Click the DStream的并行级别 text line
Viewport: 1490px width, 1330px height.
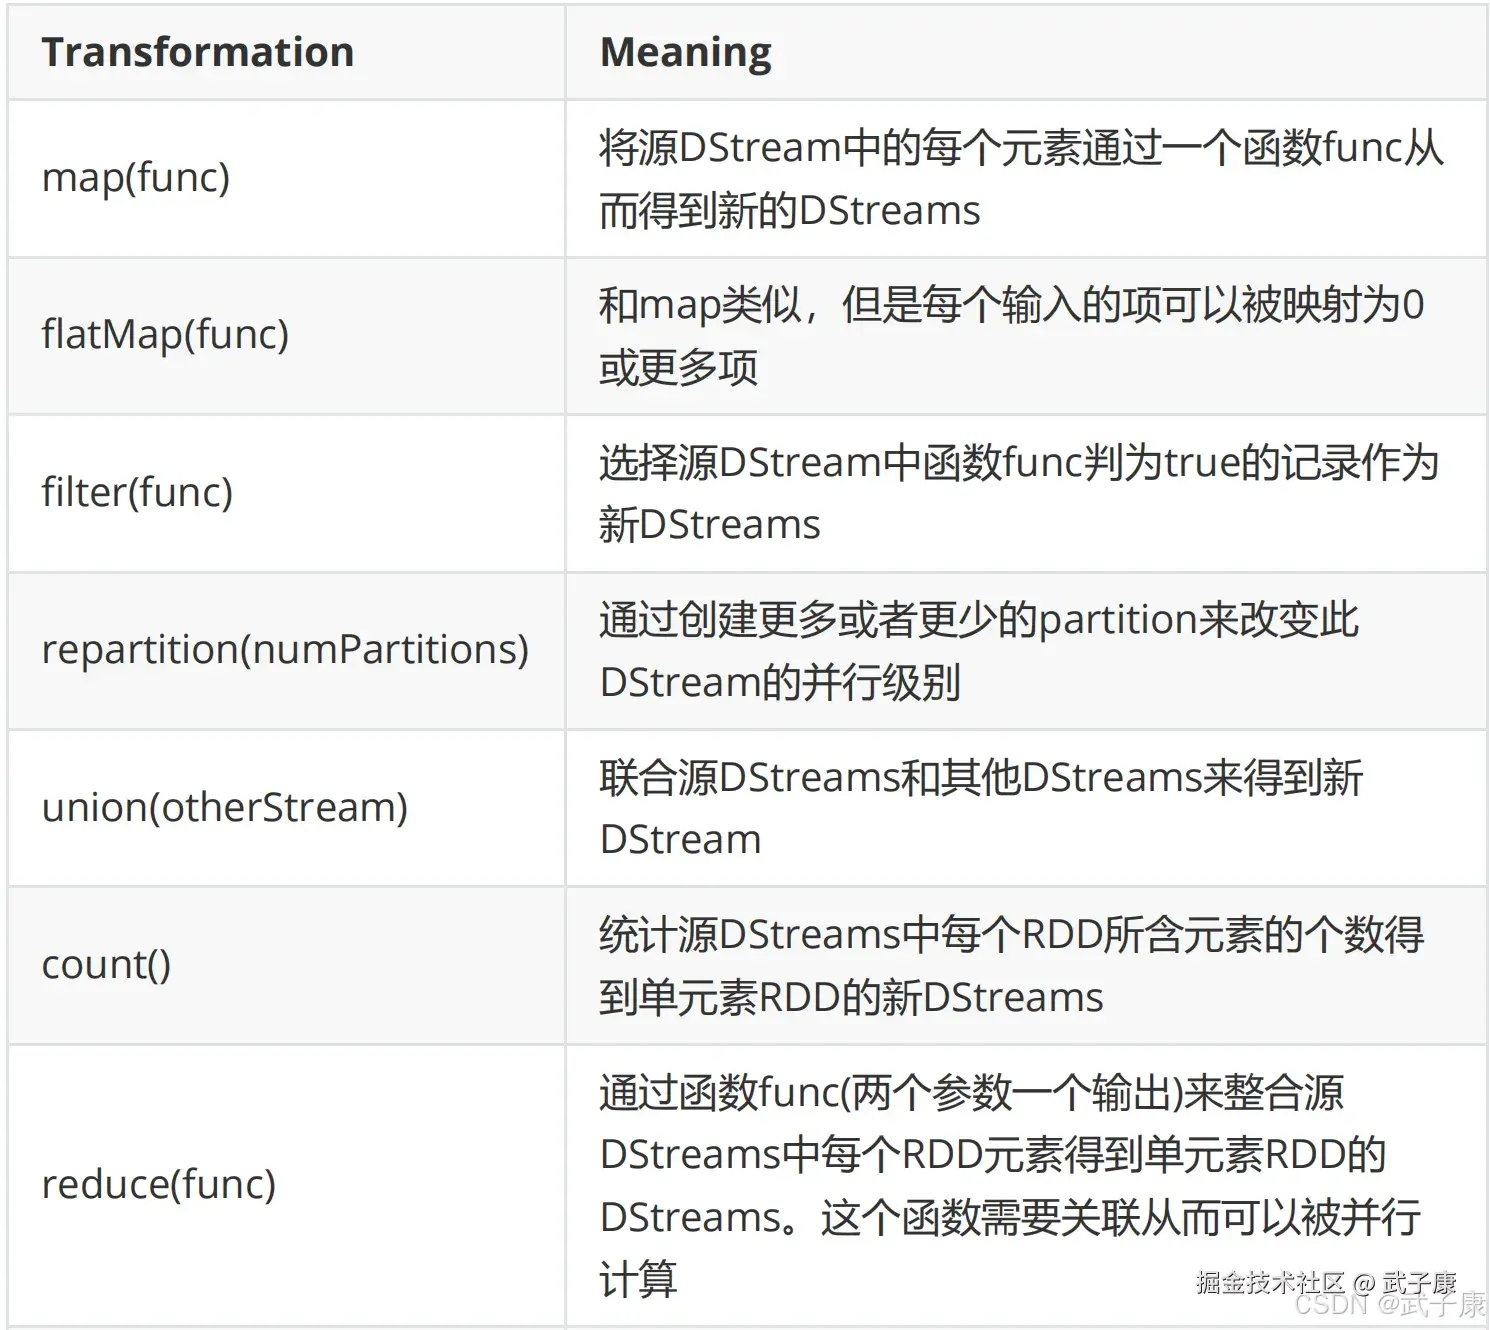780,683
